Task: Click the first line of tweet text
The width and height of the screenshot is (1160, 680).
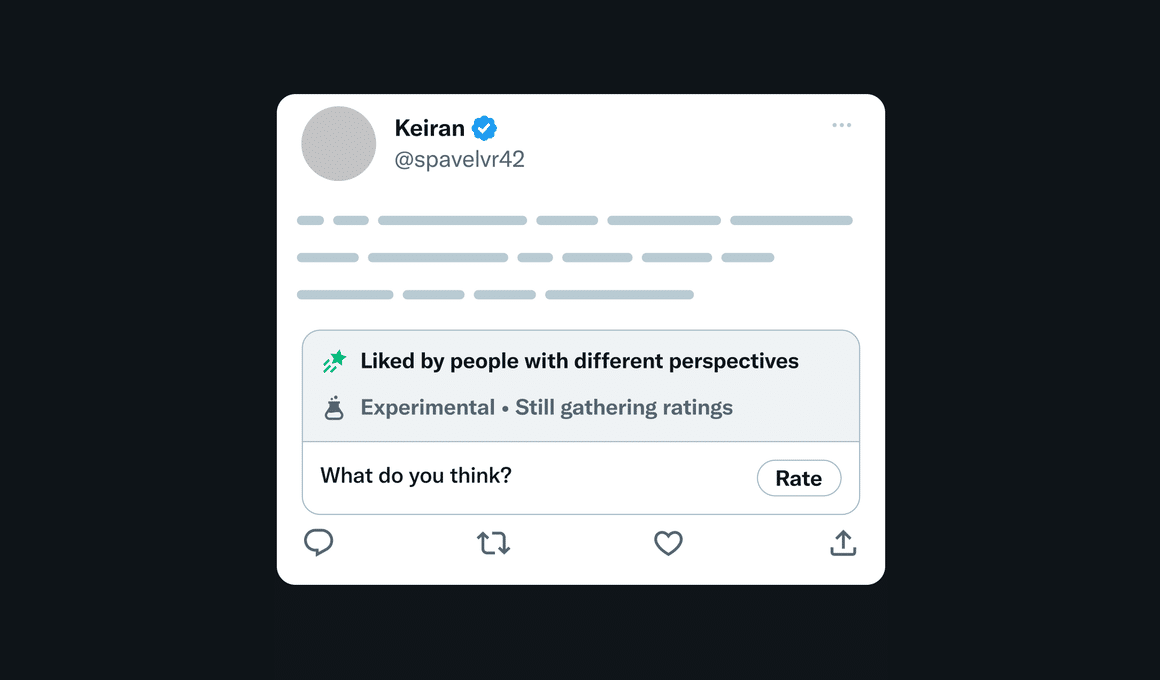Action: 575,221
